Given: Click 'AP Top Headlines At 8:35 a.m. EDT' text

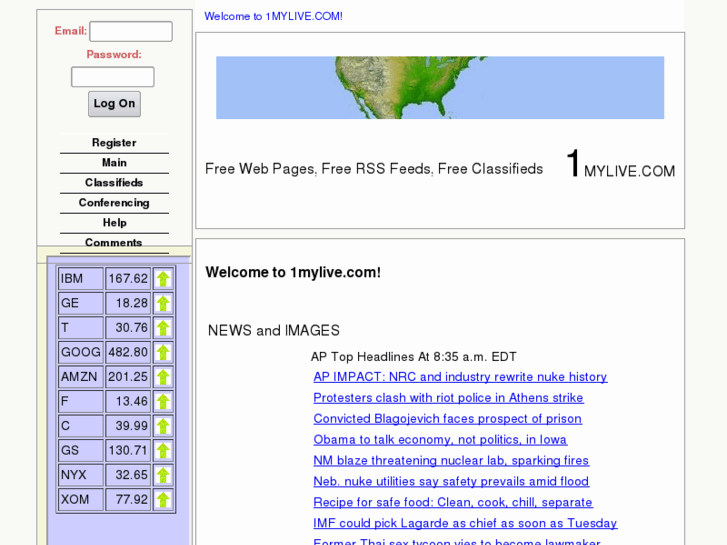Looking at the screenshot, I should [414, 357].
